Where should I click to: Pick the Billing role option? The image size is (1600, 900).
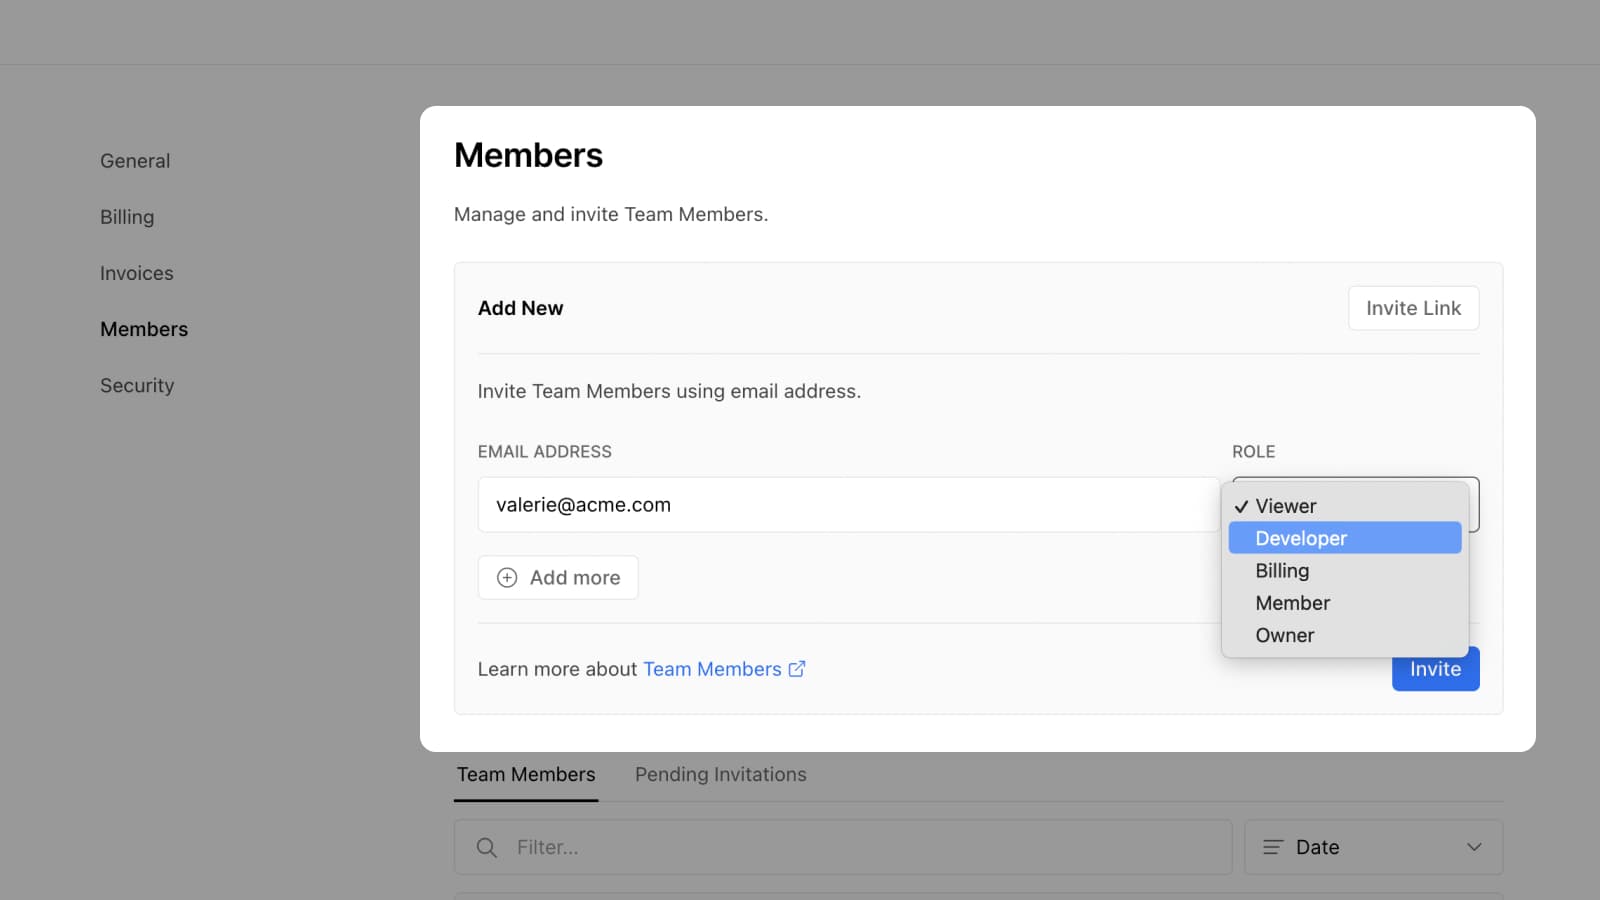(1282, 571)
